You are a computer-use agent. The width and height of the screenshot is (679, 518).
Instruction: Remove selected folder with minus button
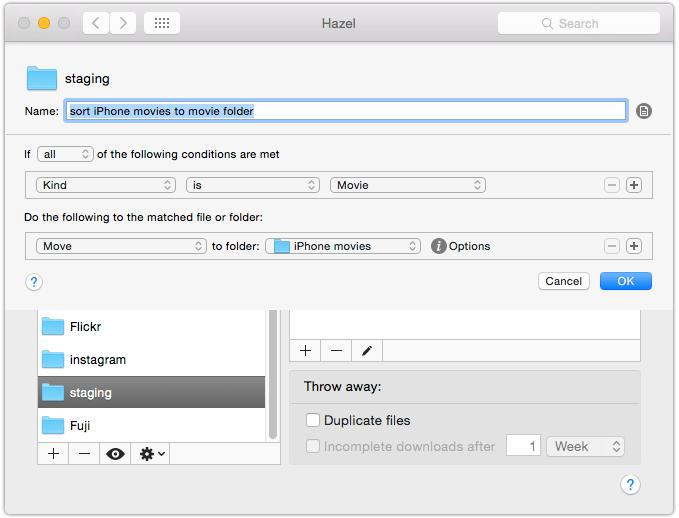84,453
